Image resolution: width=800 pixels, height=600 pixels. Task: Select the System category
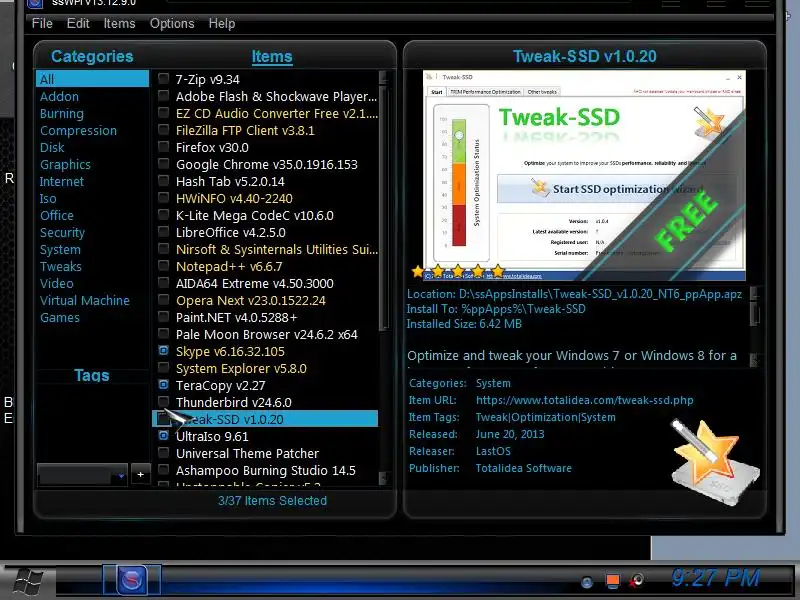pyautogui.click(x=60, y=249)
